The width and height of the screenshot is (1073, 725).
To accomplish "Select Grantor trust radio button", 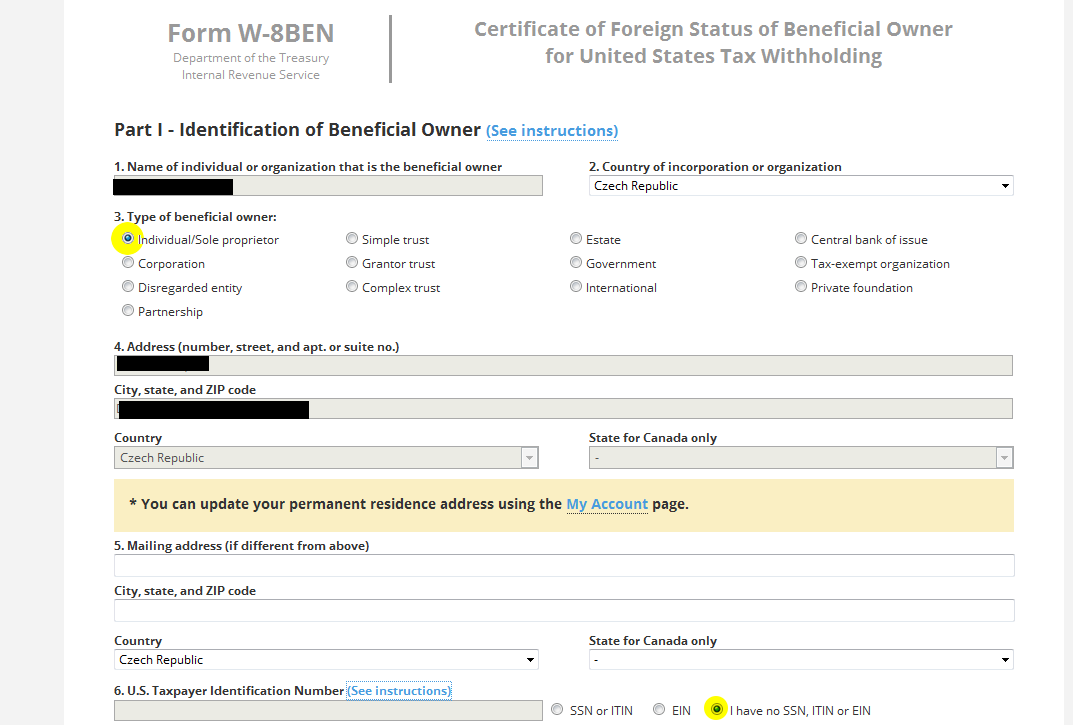I will coord(352,263).
